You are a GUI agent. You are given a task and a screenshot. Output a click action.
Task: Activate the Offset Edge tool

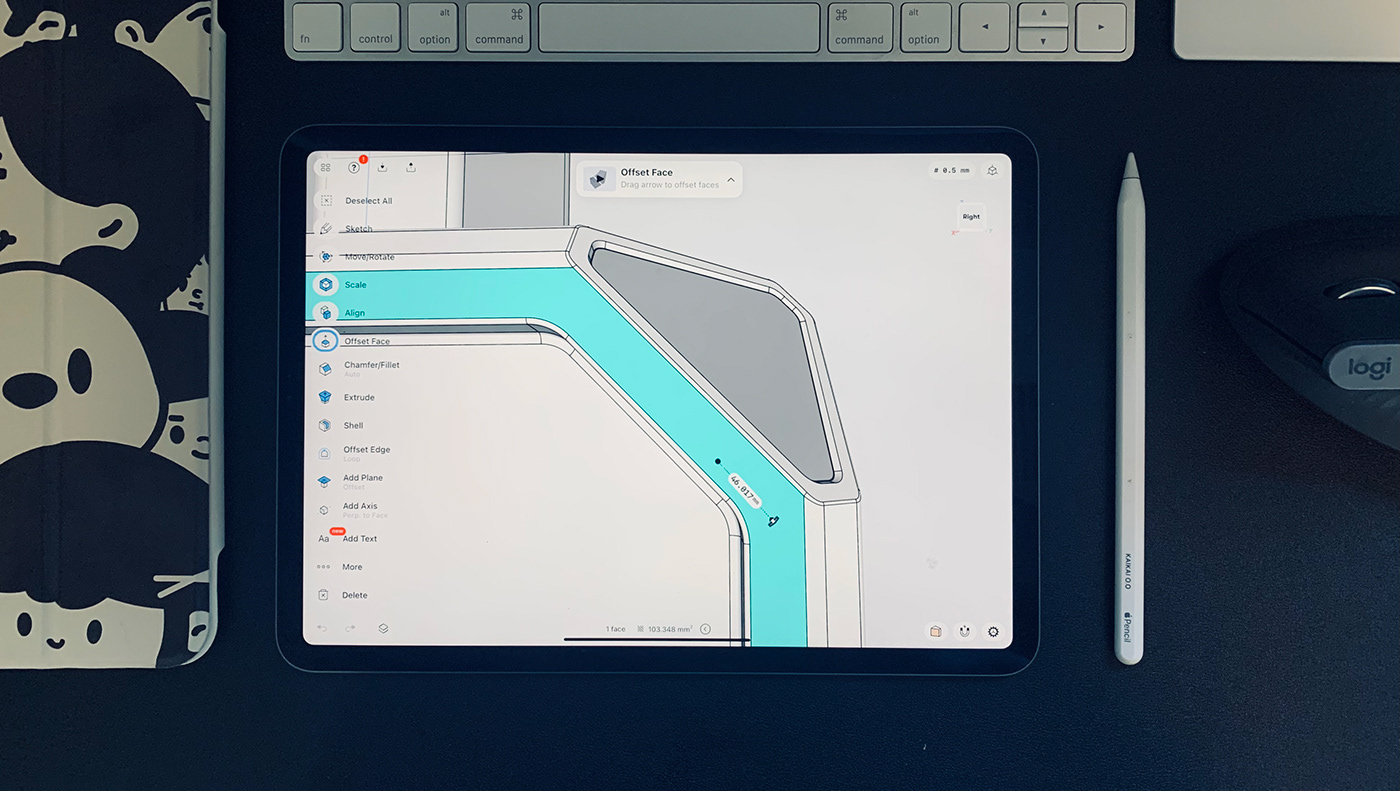point(365,450)
